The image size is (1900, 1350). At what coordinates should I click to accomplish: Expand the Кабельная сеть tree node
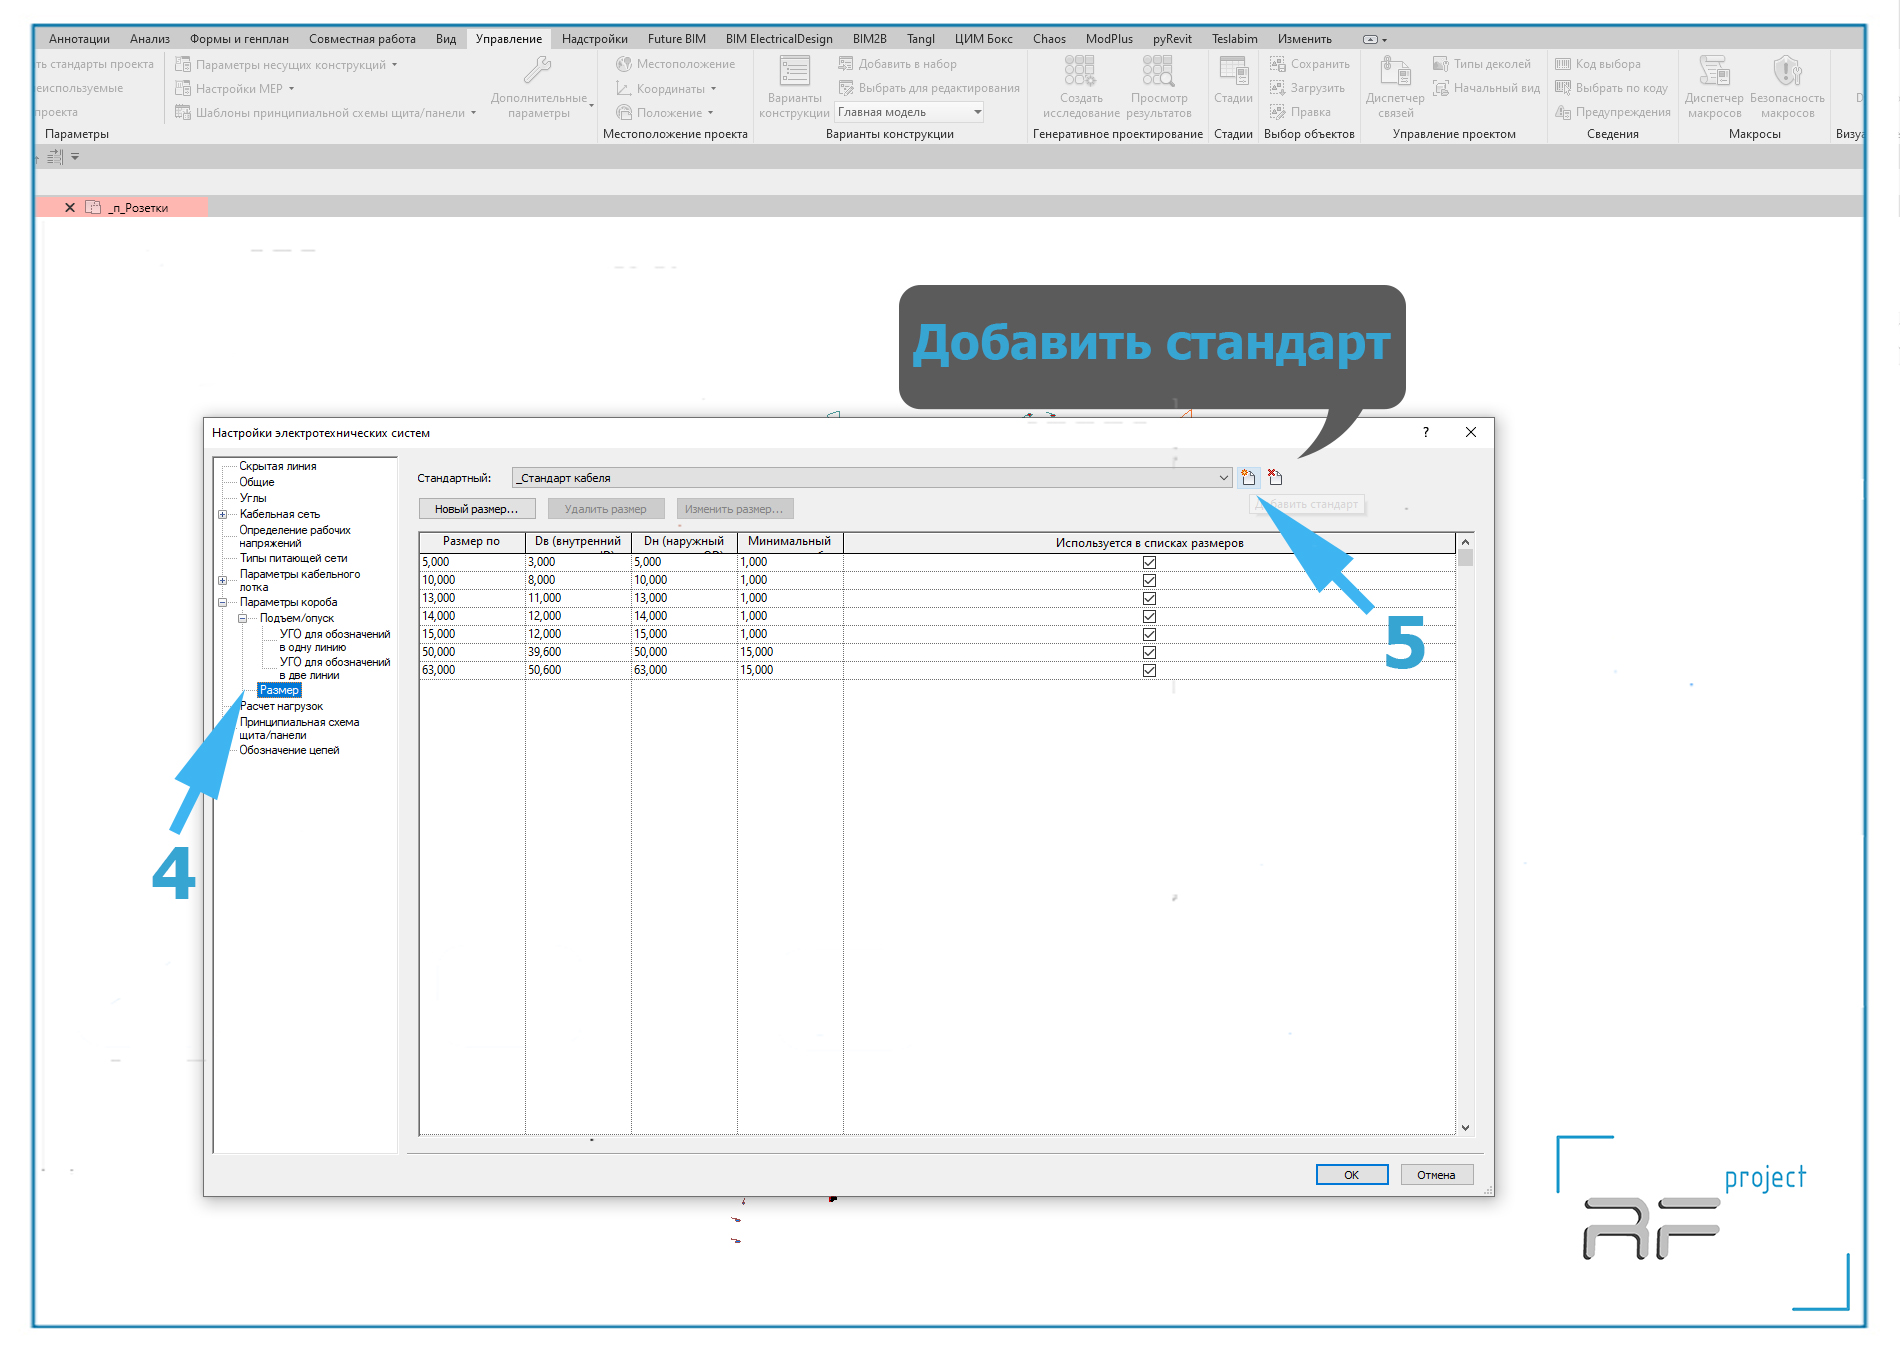point(222,514)
